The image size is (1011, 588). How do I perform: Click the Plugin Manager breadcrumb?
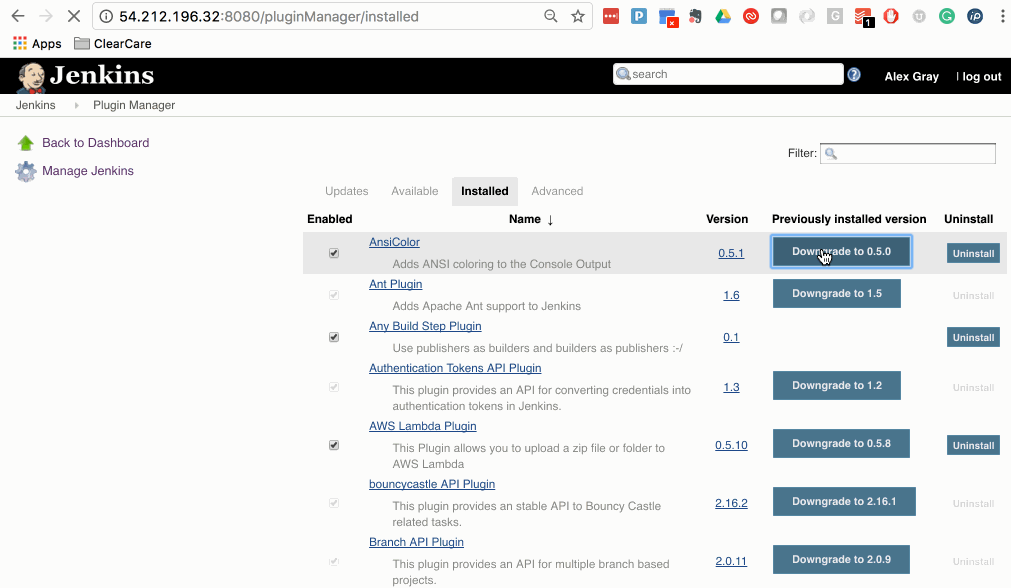pyautogui.click(x=134, y=105)
